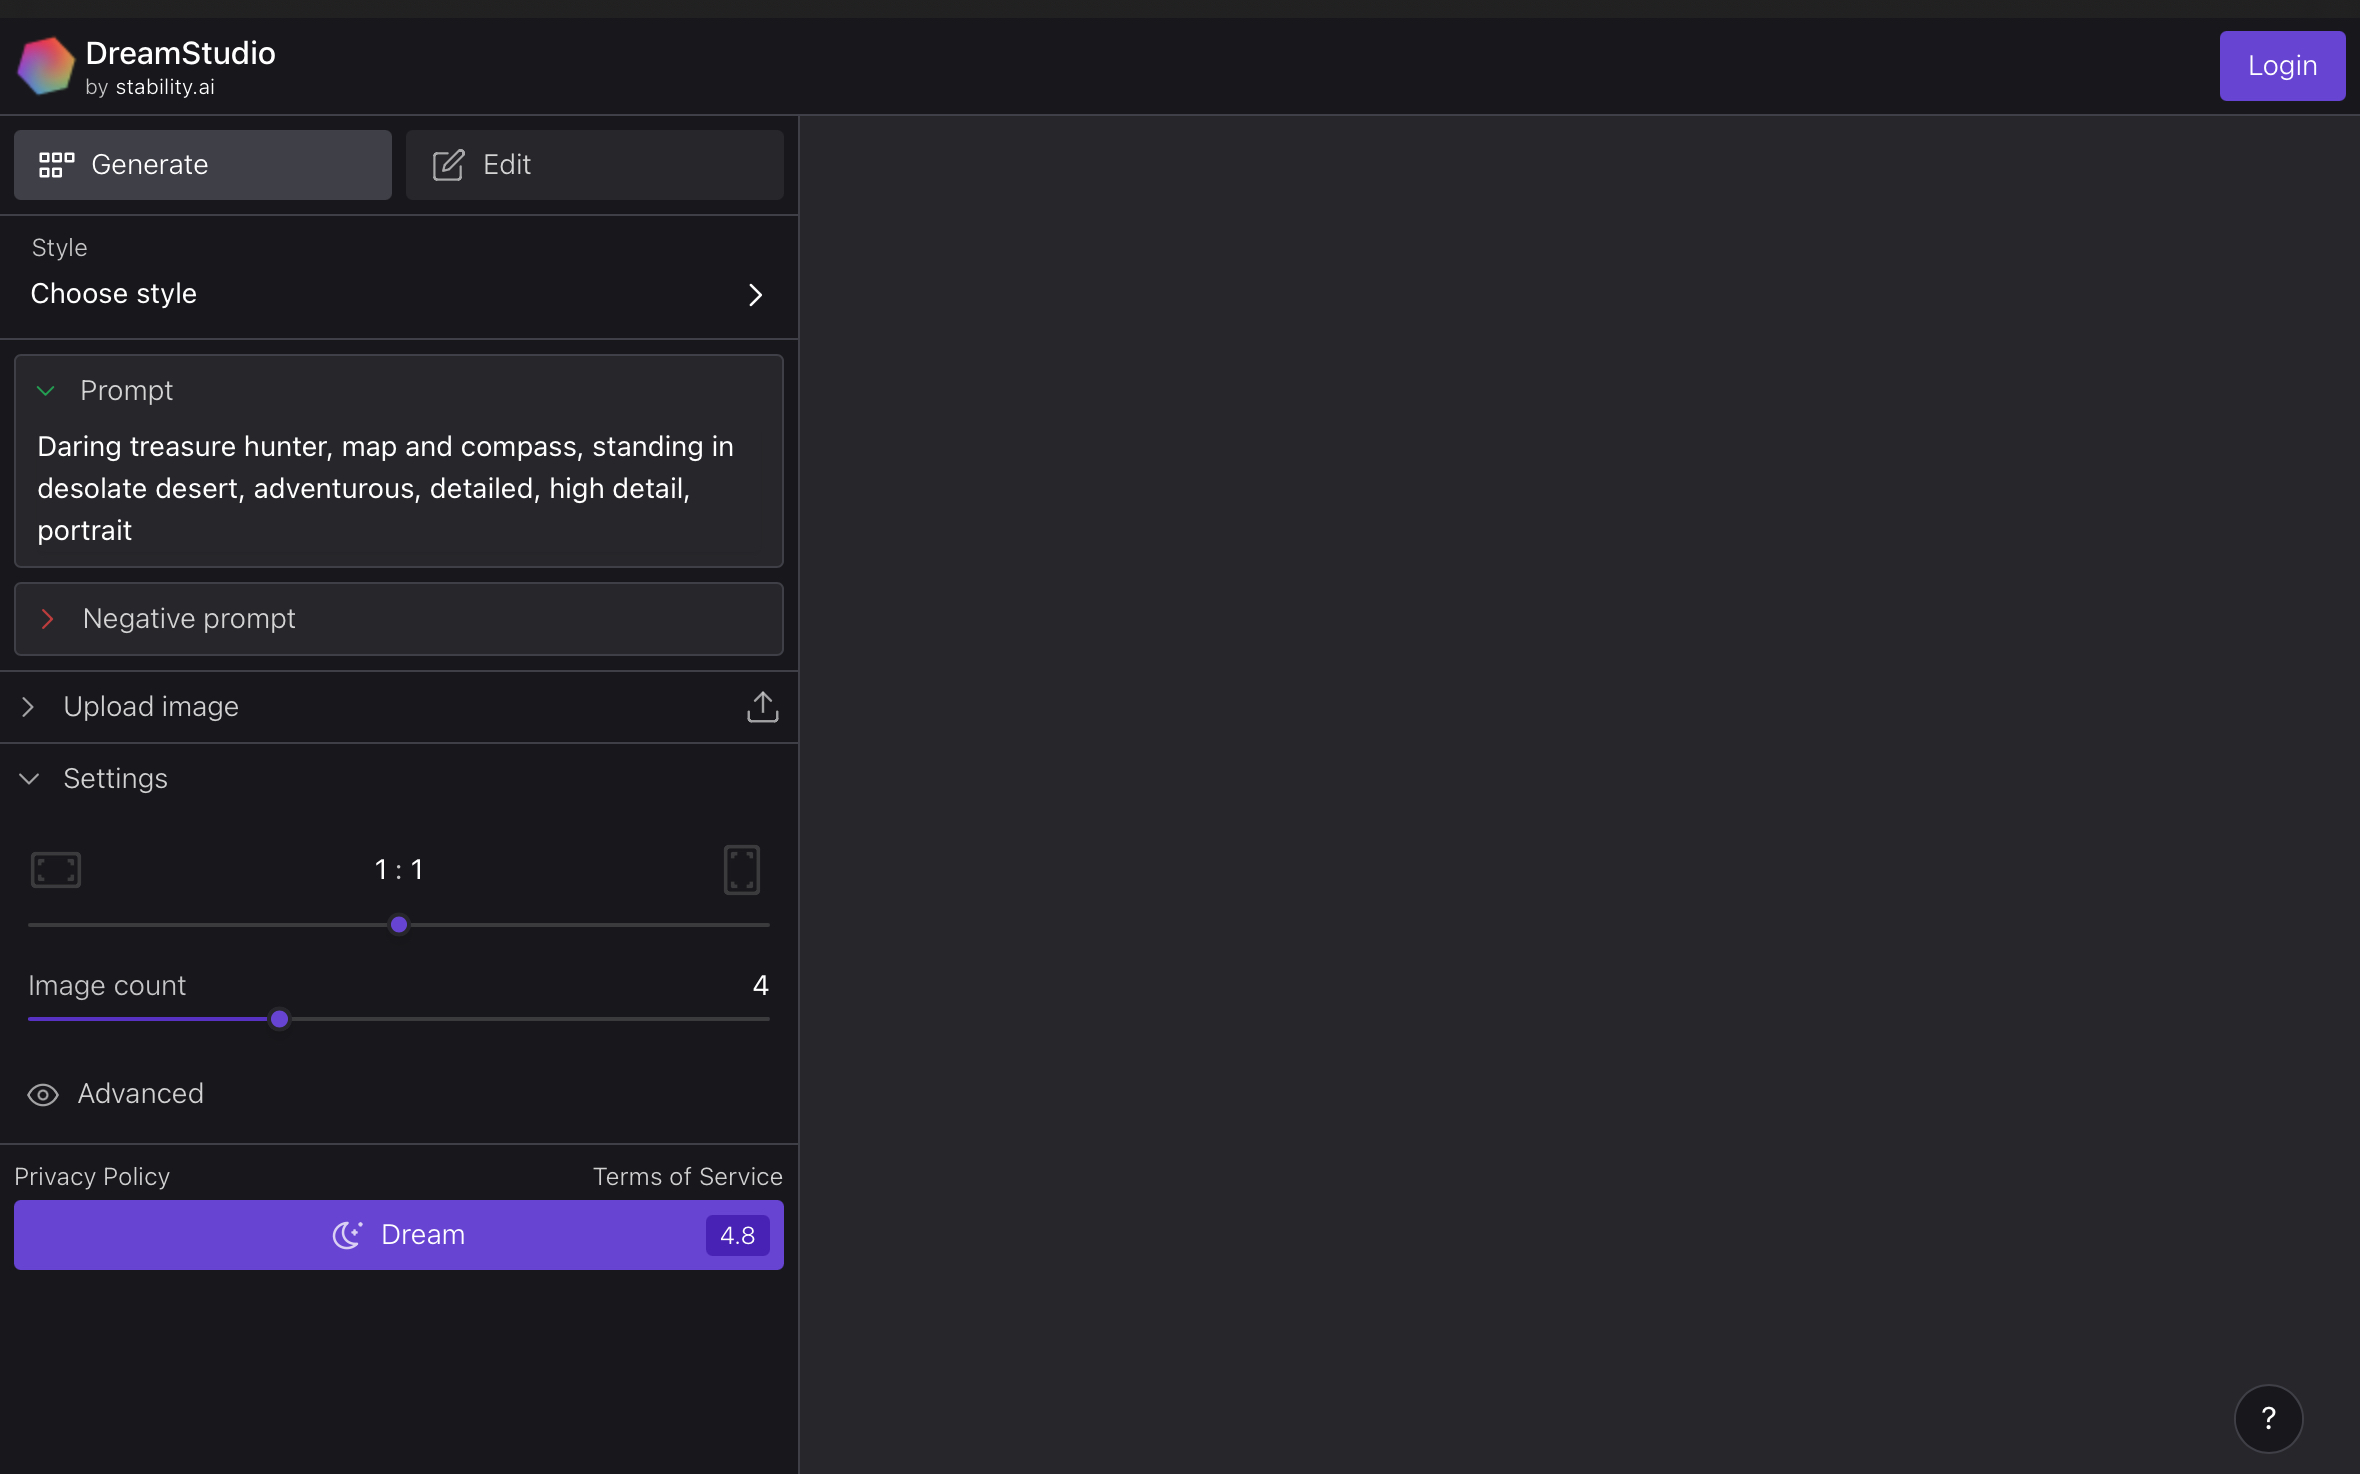The image size is (2360, 1474).
Task: Collapse the Prompt section green chevron
Action: click(x=46, y=391)
